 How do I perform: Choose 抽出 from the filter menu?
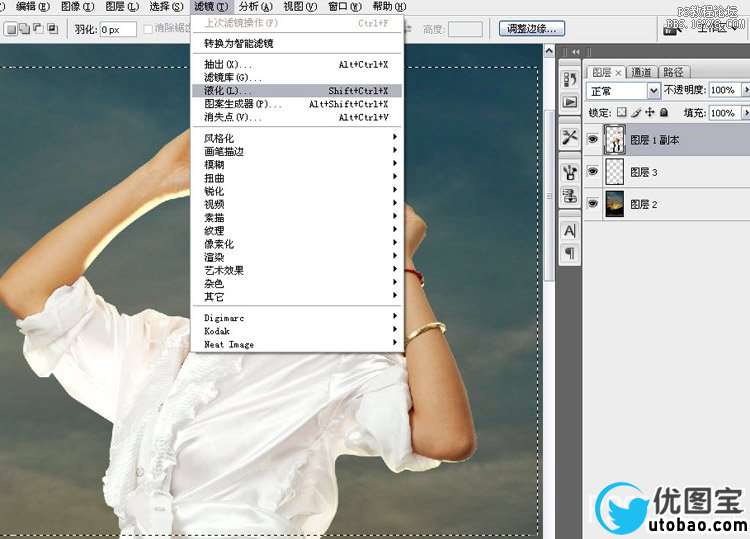[x=297, y=64]
